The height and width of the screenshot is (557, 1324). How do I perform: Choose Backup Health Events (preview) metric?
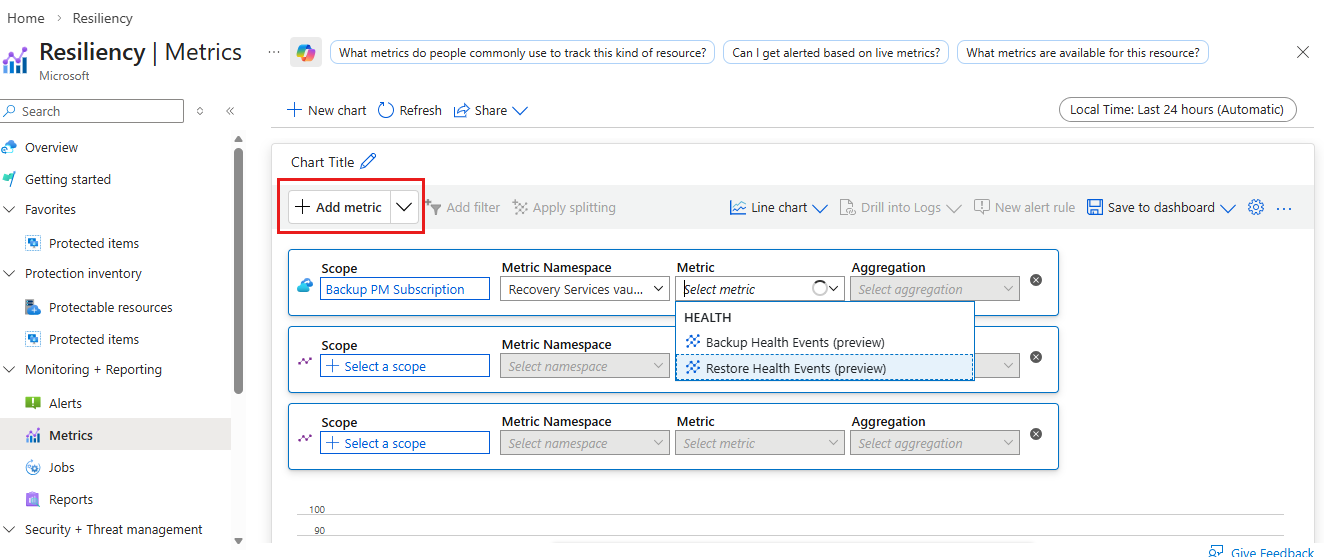(x=795, y=342)
